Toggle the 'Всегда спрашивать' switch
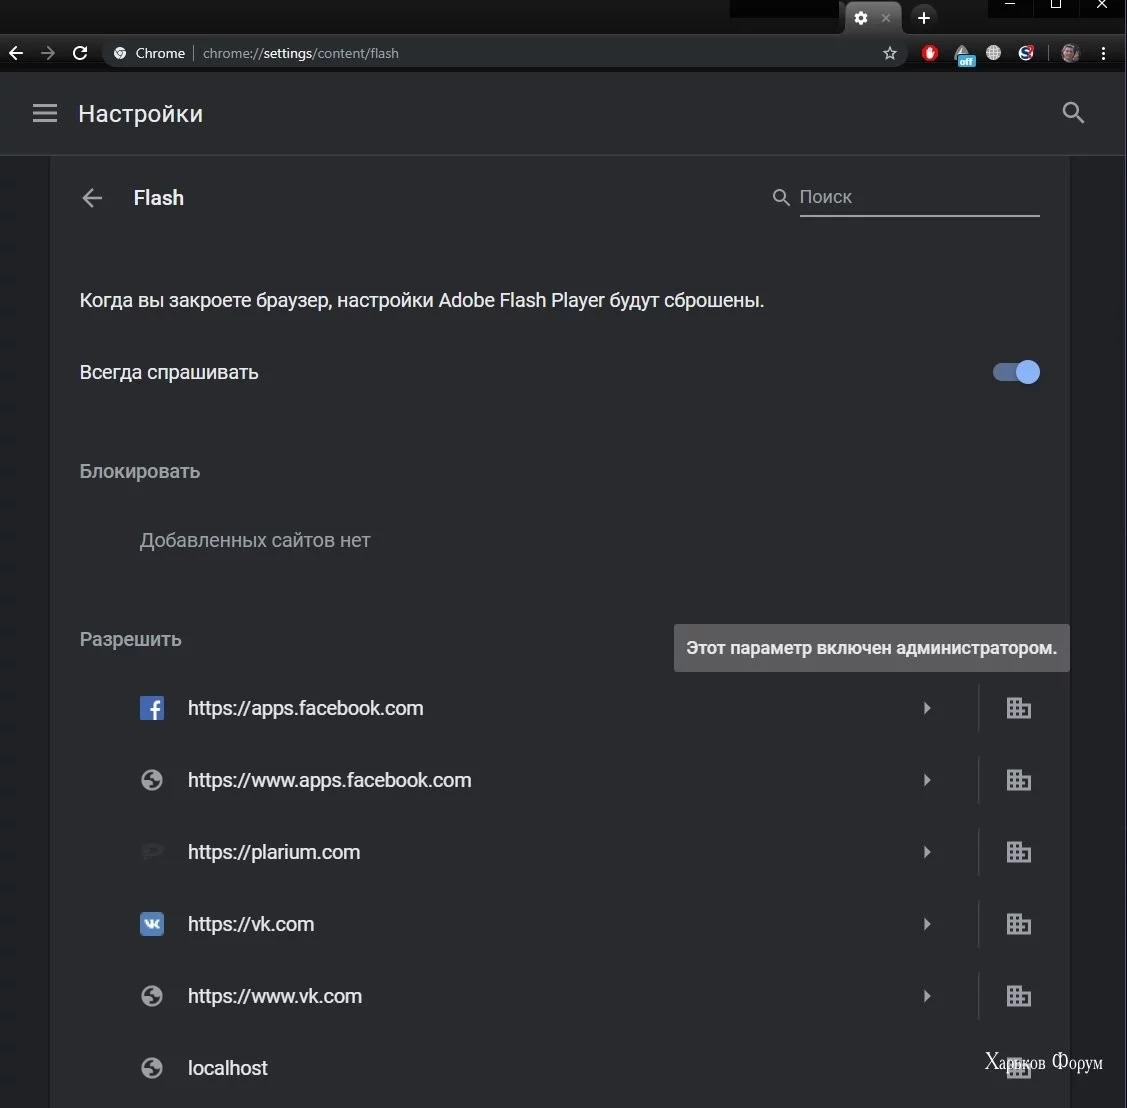 click(1016, 372)
